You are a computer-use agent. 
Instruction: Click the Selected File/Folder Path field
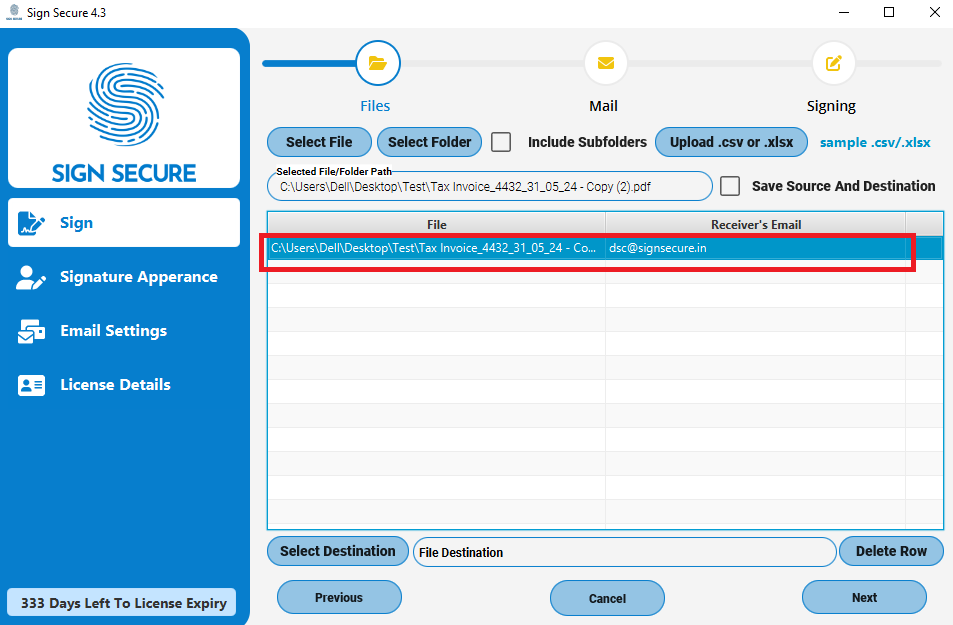489,187
